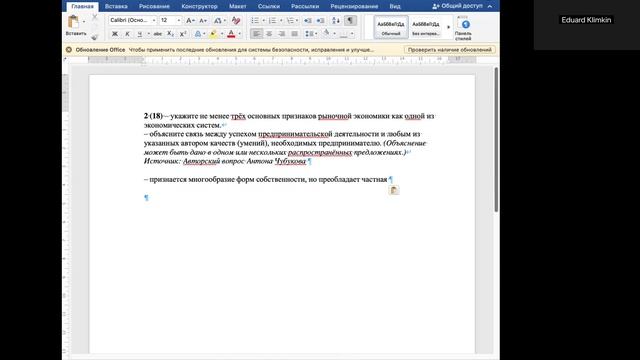
Task: Align the text right
Action: pyautogui.click(x=282, y=34)
